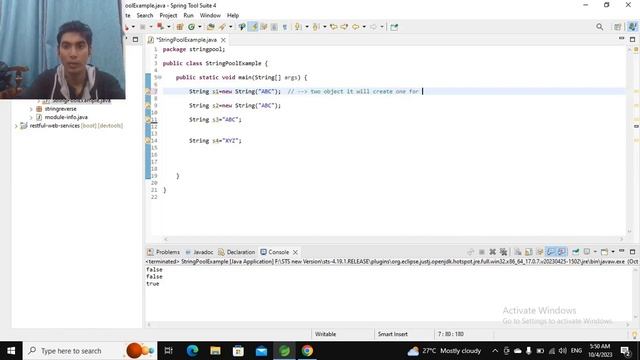Screen dimensions: 640x360
Task: Open the Next Annotation dropdown arrow
Action: [307, 27]
